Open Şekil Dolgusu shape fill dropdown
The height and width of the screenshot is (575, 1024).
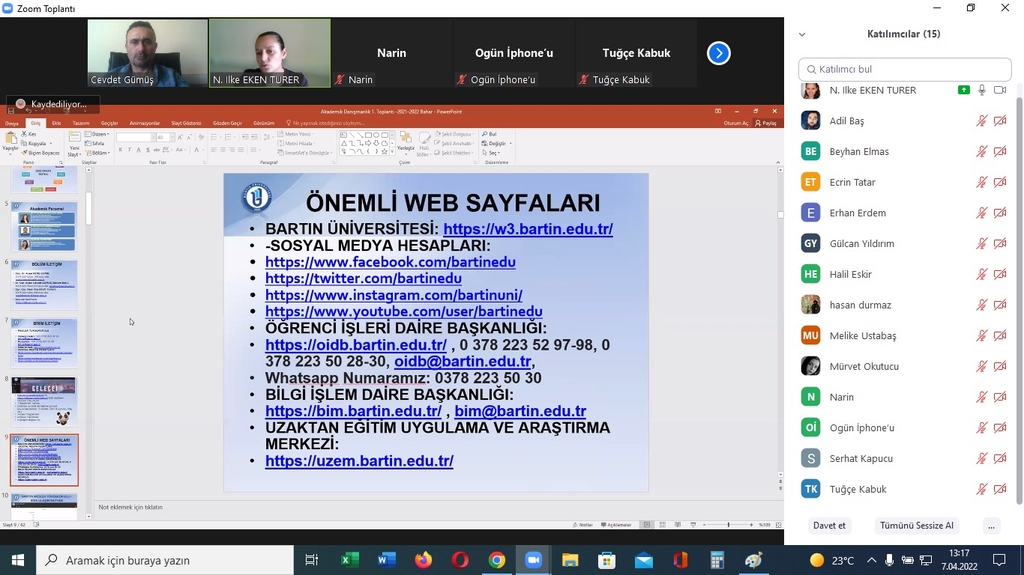[454, 134]
